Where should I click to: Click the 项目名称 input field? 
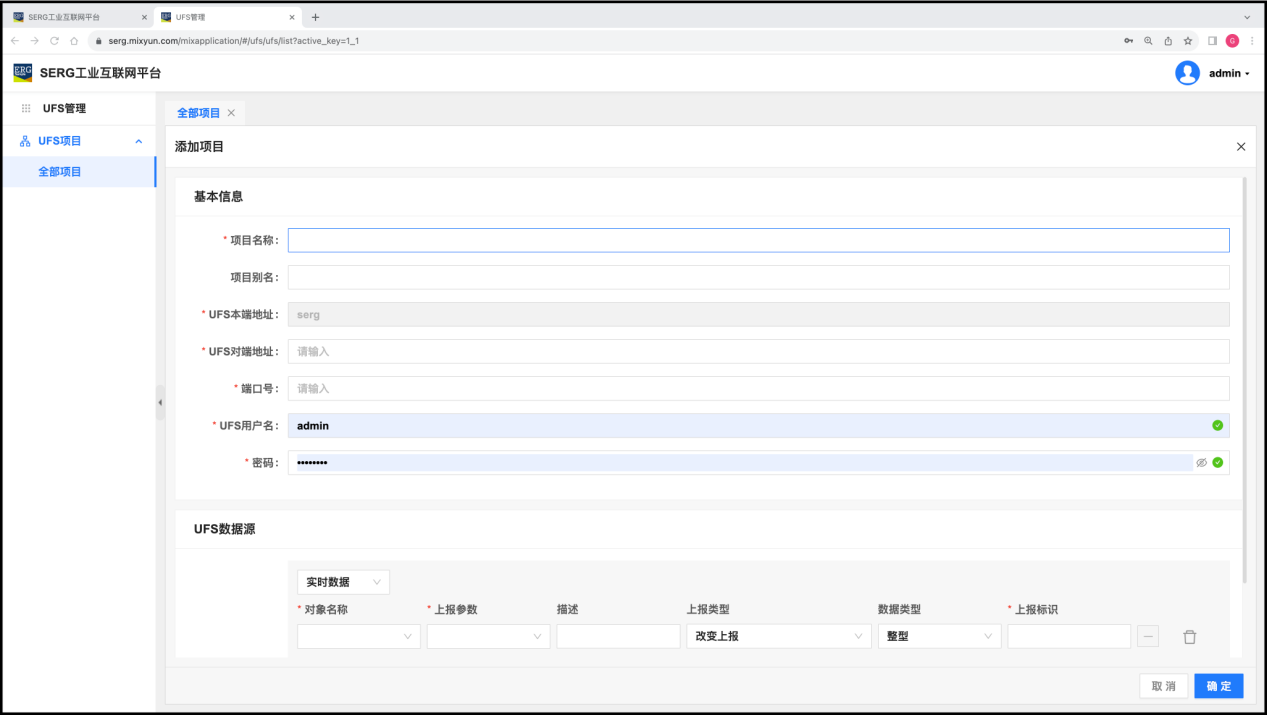pyautogui.click(x=758, y=240)
